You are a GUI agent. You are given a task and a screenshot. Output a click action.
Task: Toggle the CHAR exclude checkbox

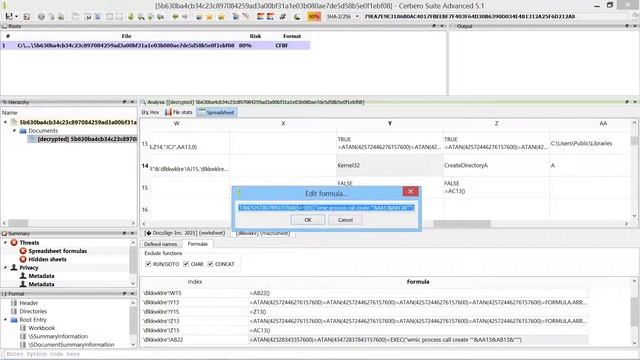[x=186, y=264]
